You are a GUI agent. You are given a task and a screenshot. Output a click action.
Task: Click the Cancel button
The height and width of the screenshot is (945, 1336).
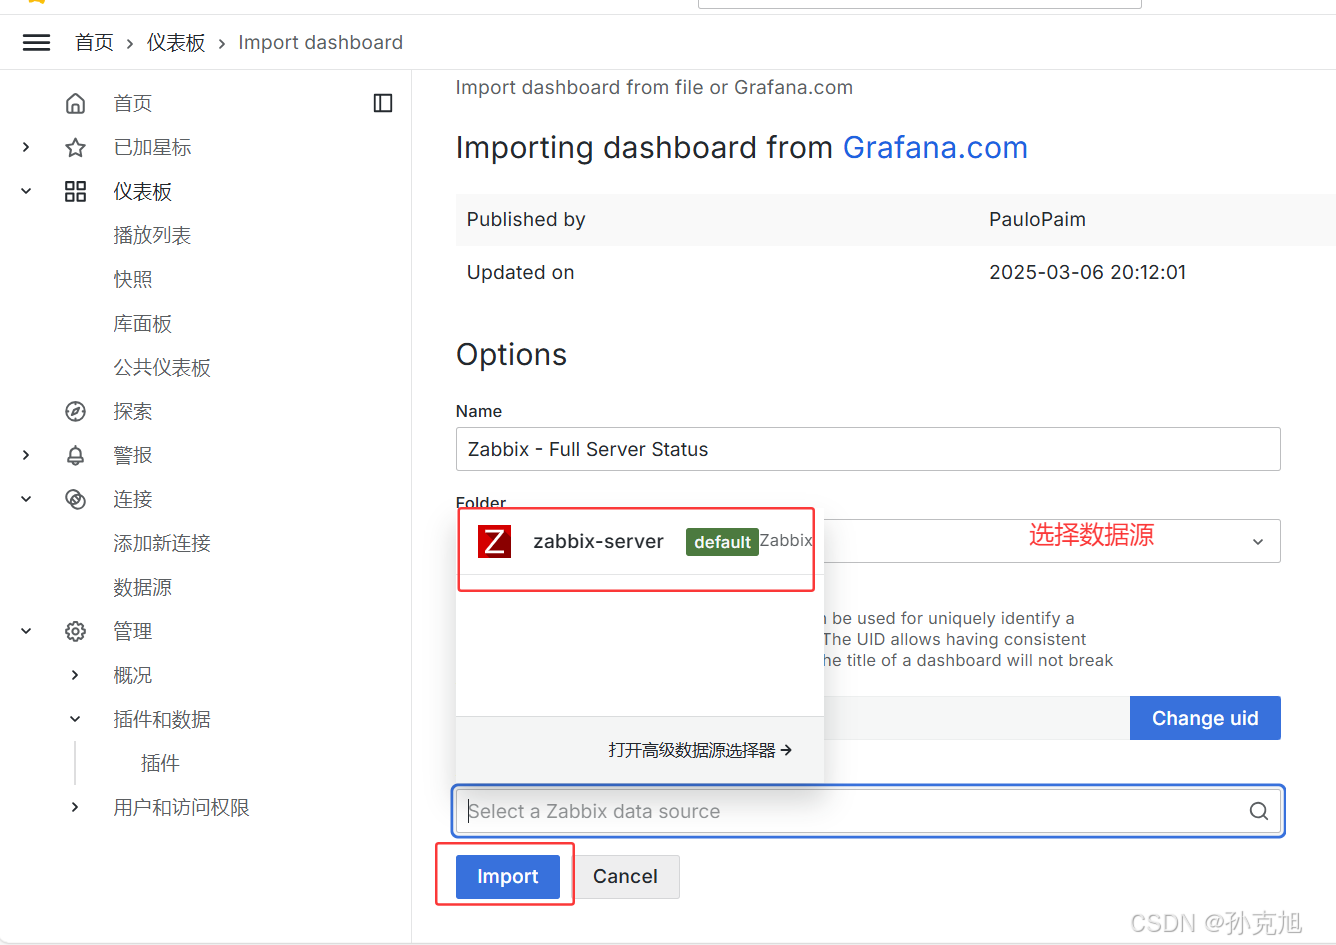coord(626,876)
